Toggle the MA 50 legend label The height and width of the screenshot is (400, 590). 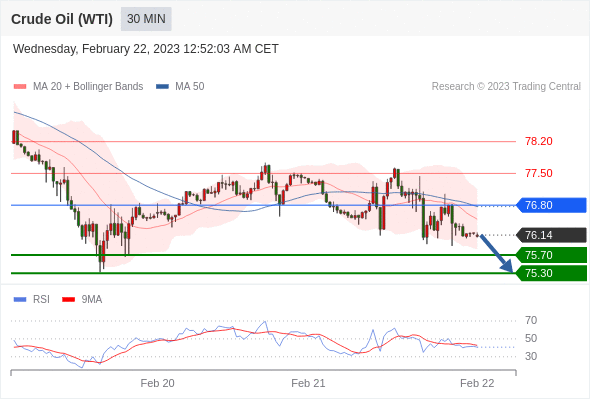[190, 87]
